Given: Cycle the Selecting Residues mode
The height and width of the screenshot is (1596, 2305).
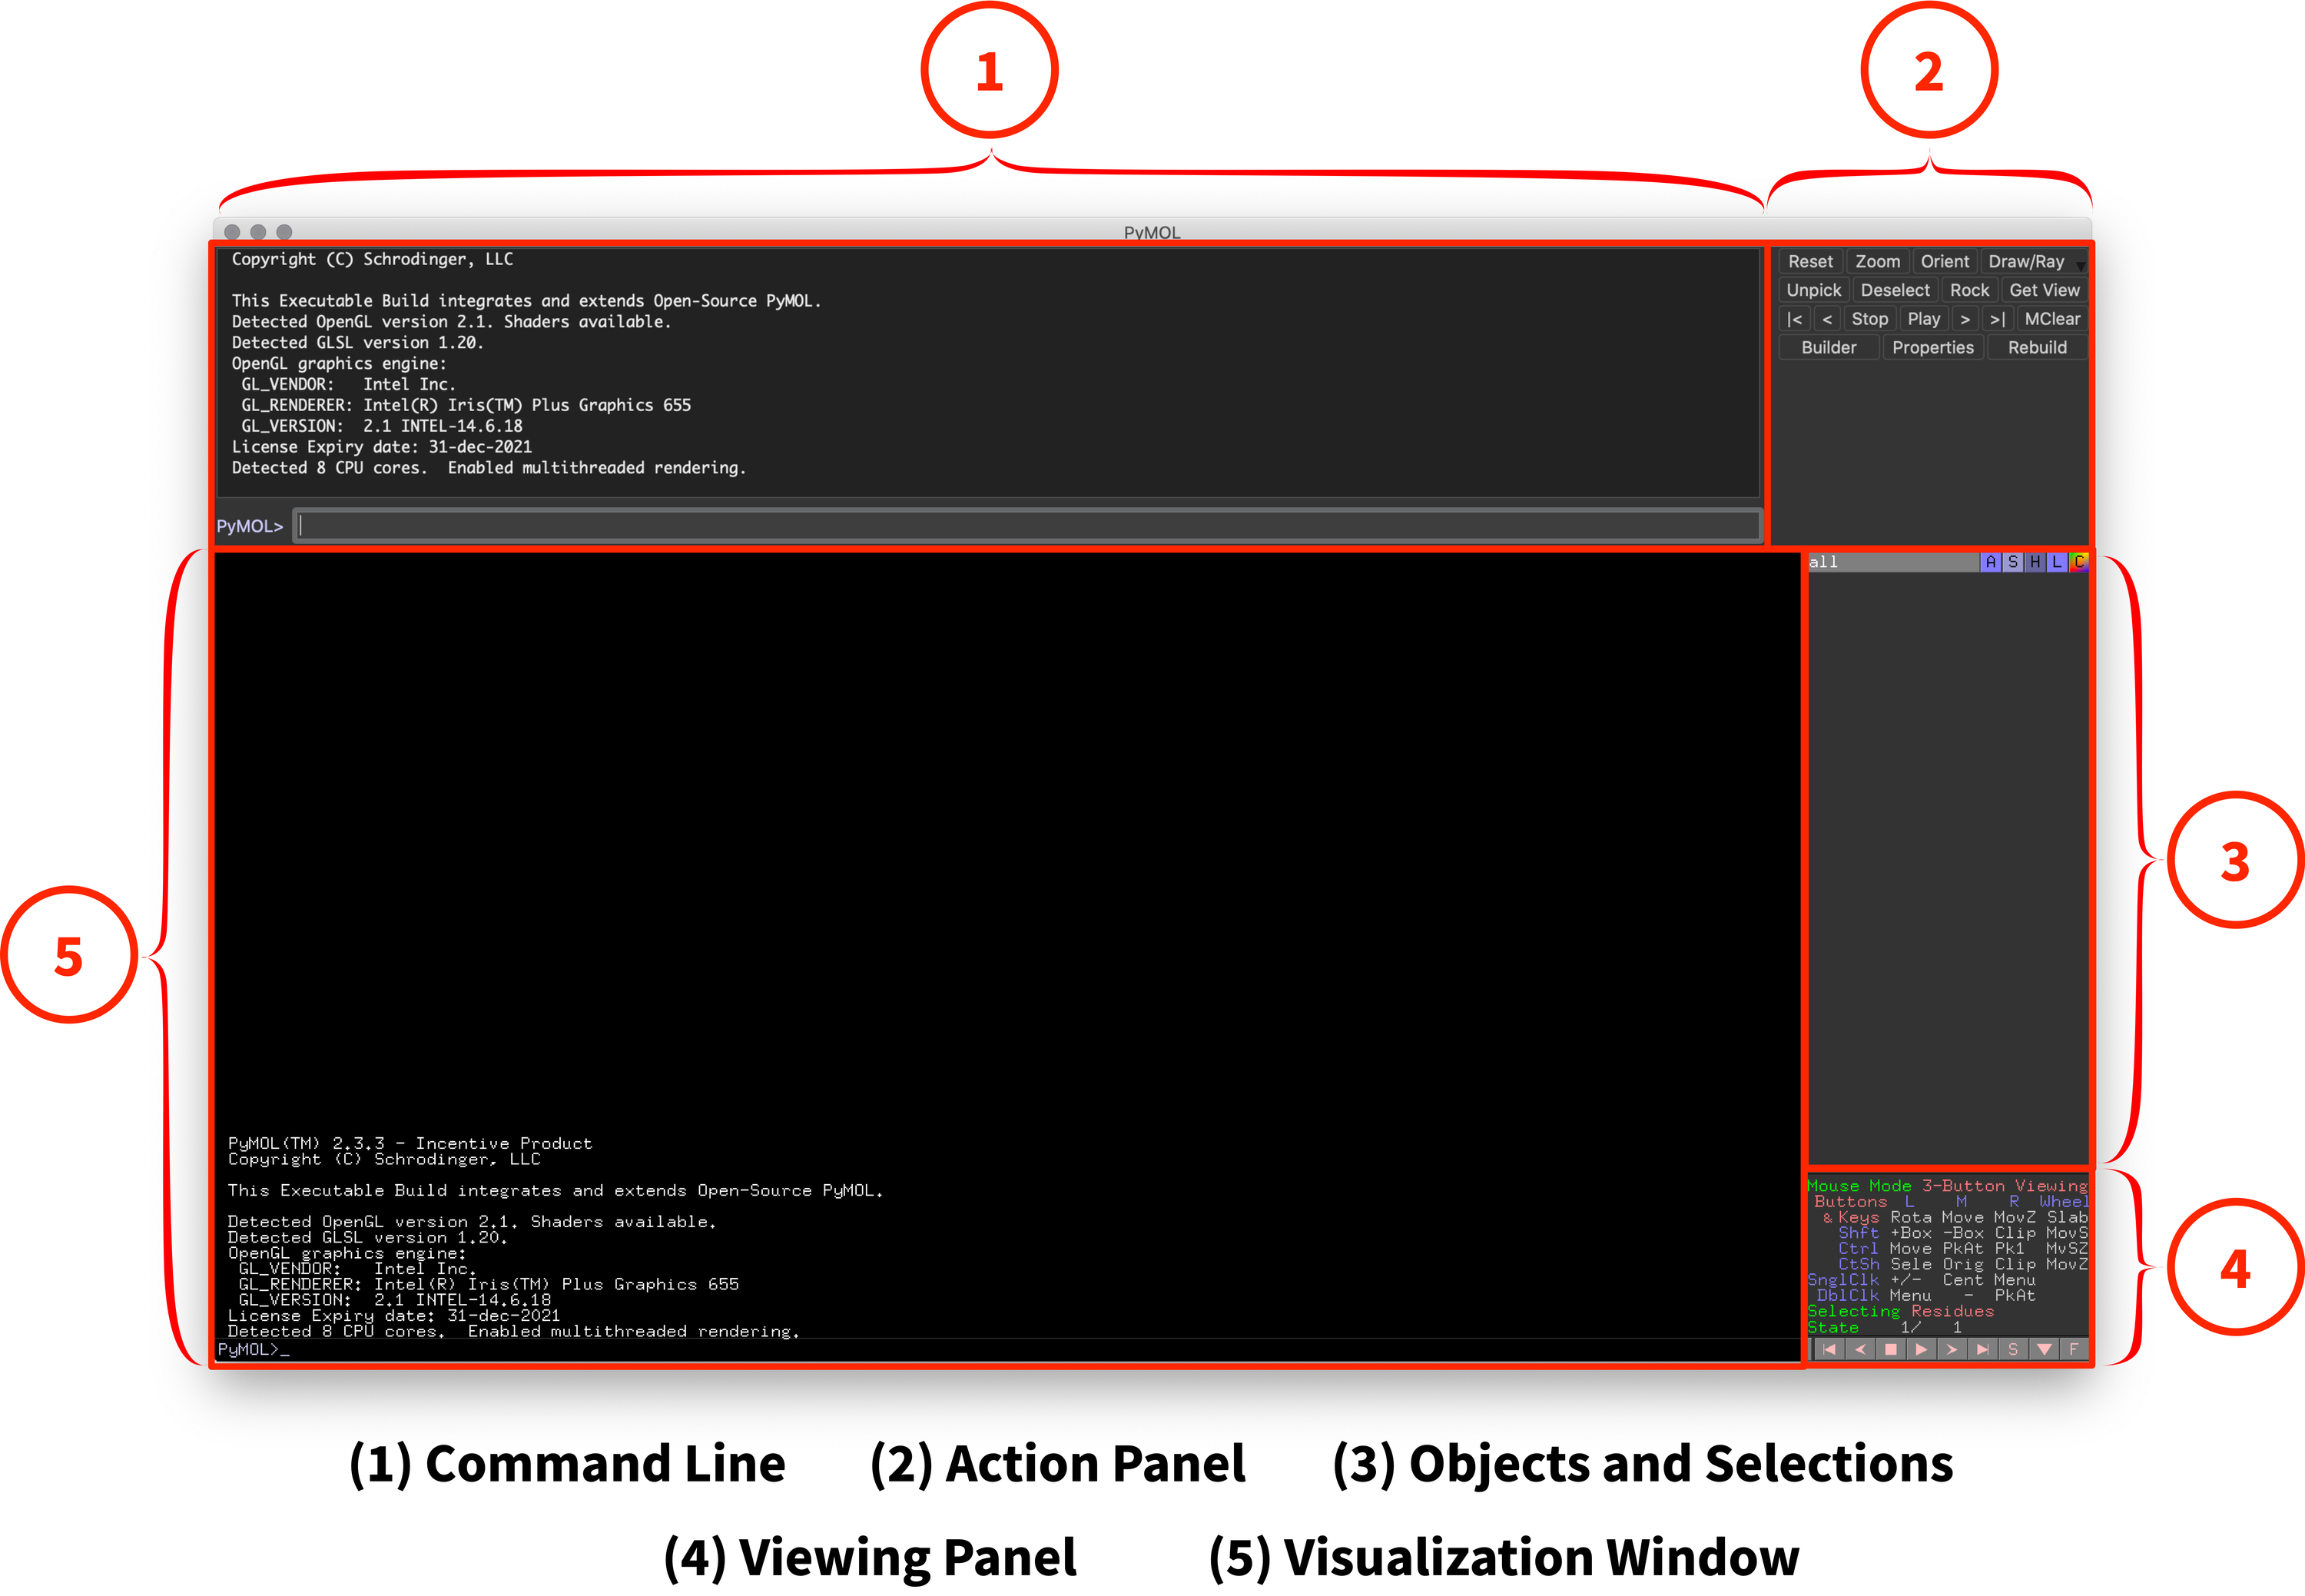Looking at the screenshot, I should (1900, 1311).
